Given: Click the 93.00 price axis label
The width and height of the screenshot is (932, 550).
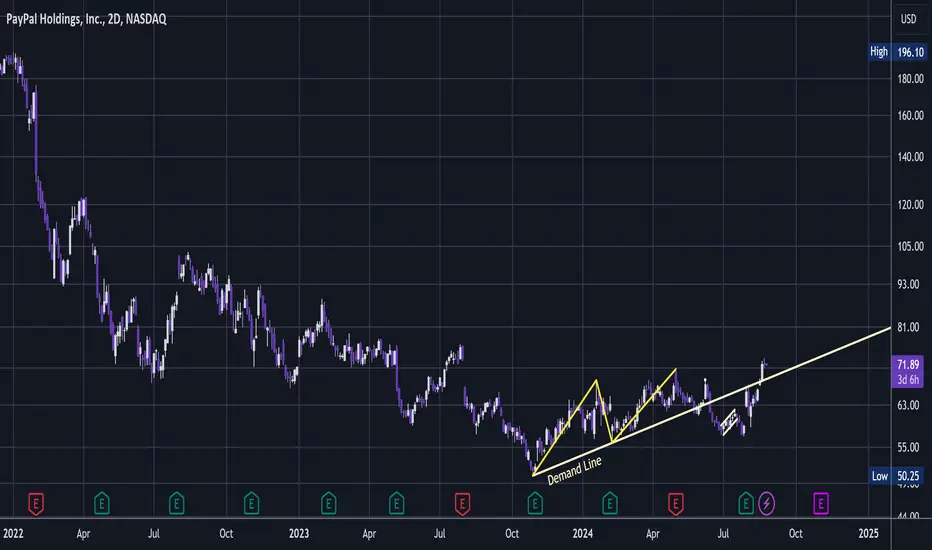Looking at the screenshot, I should click(x=908, y=284).
